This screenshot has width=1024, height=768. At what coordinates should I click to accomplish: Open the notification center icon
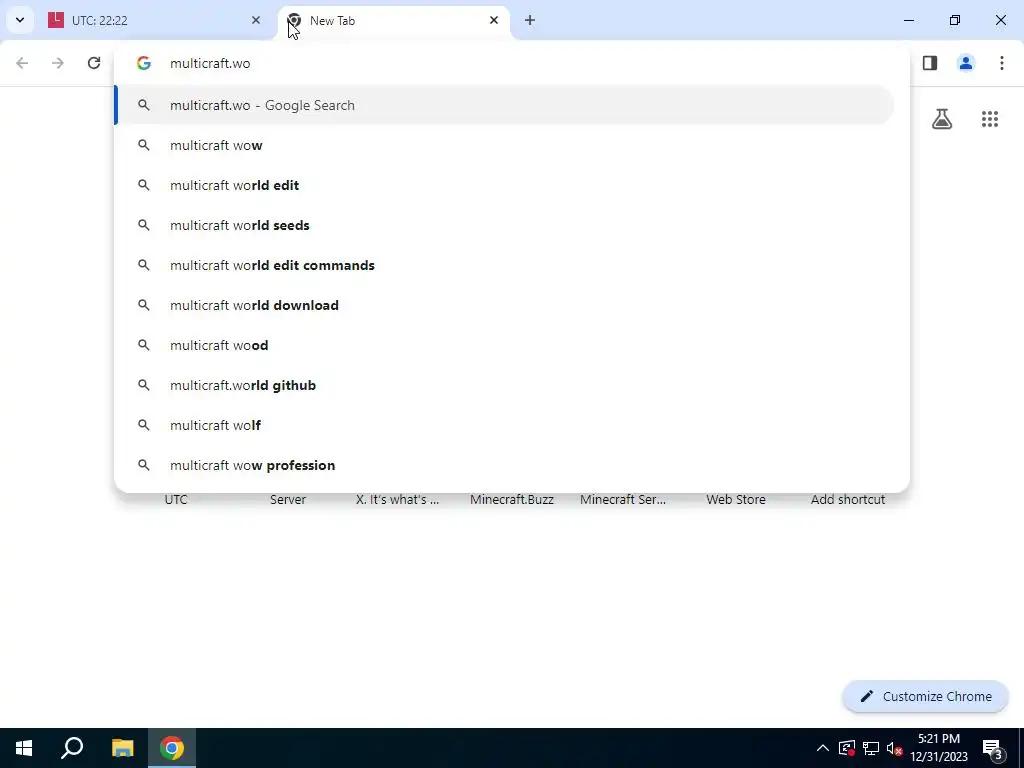(x=992, y=748)
